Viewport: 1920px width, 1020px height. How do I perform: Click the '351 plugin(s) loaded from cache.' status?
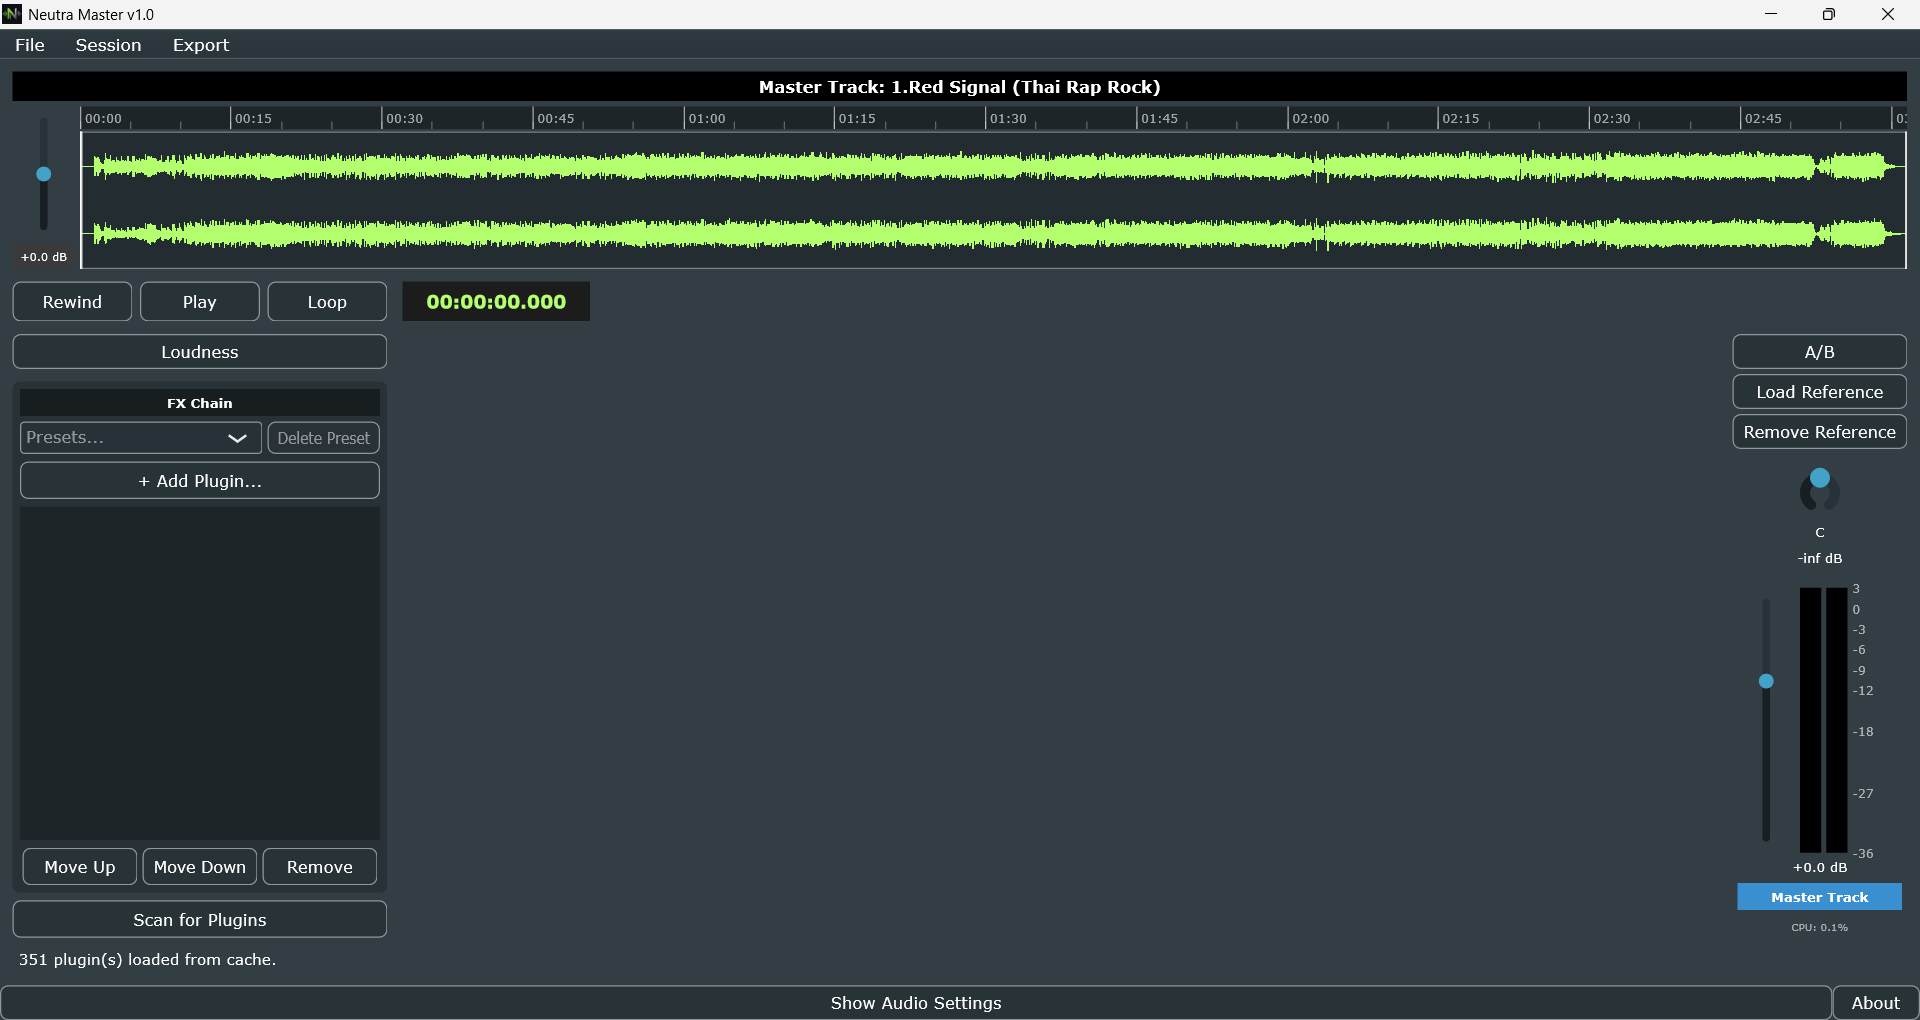pos(147,960)
